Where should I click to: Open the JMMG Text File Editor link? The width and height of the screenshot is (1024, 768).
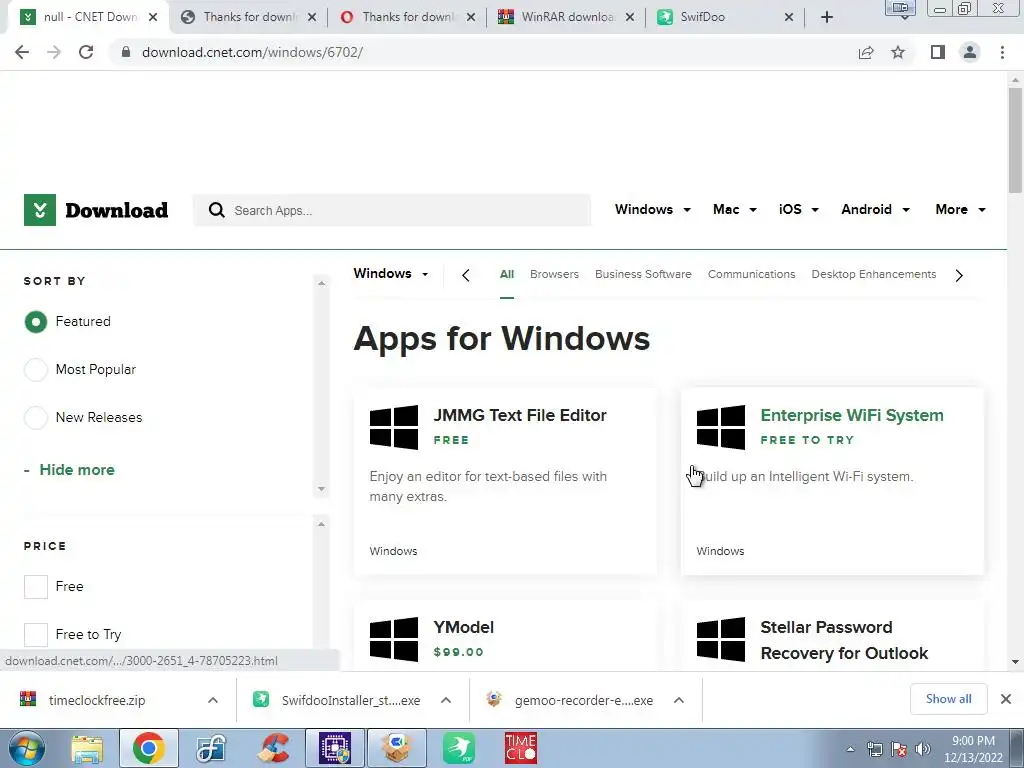tap(520, 415)
